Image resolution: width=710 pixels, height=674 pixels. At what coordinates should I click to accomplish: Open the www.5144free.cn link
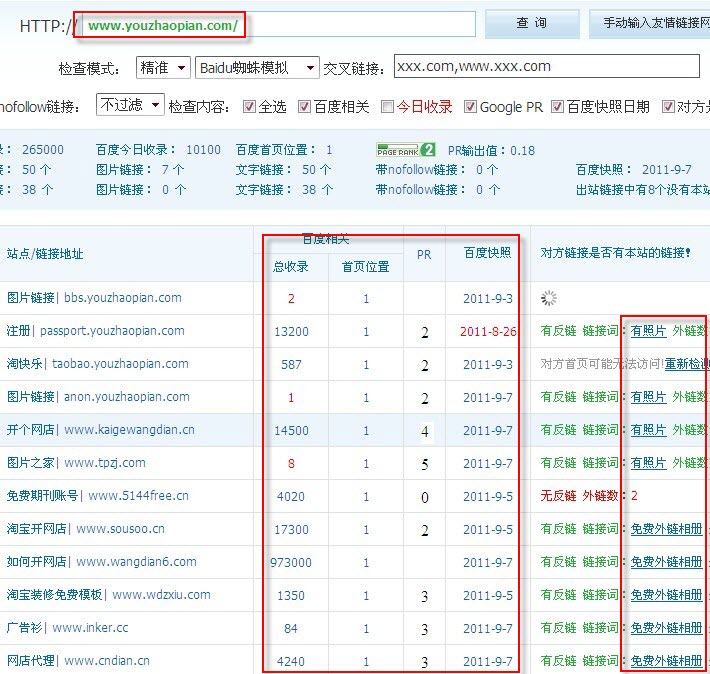click(x=139, y=496)
